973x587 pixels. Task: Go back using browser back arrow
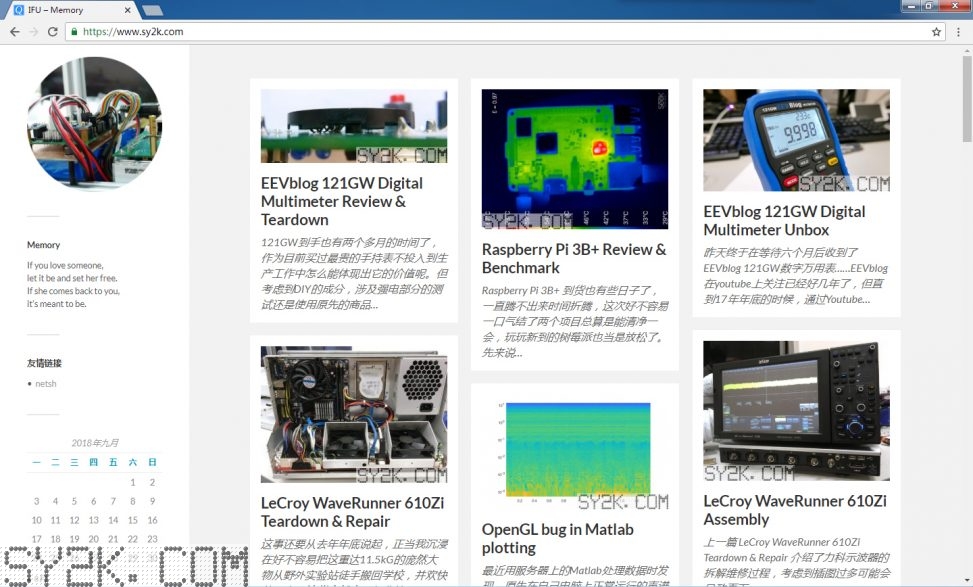click(x=15, y=32)
